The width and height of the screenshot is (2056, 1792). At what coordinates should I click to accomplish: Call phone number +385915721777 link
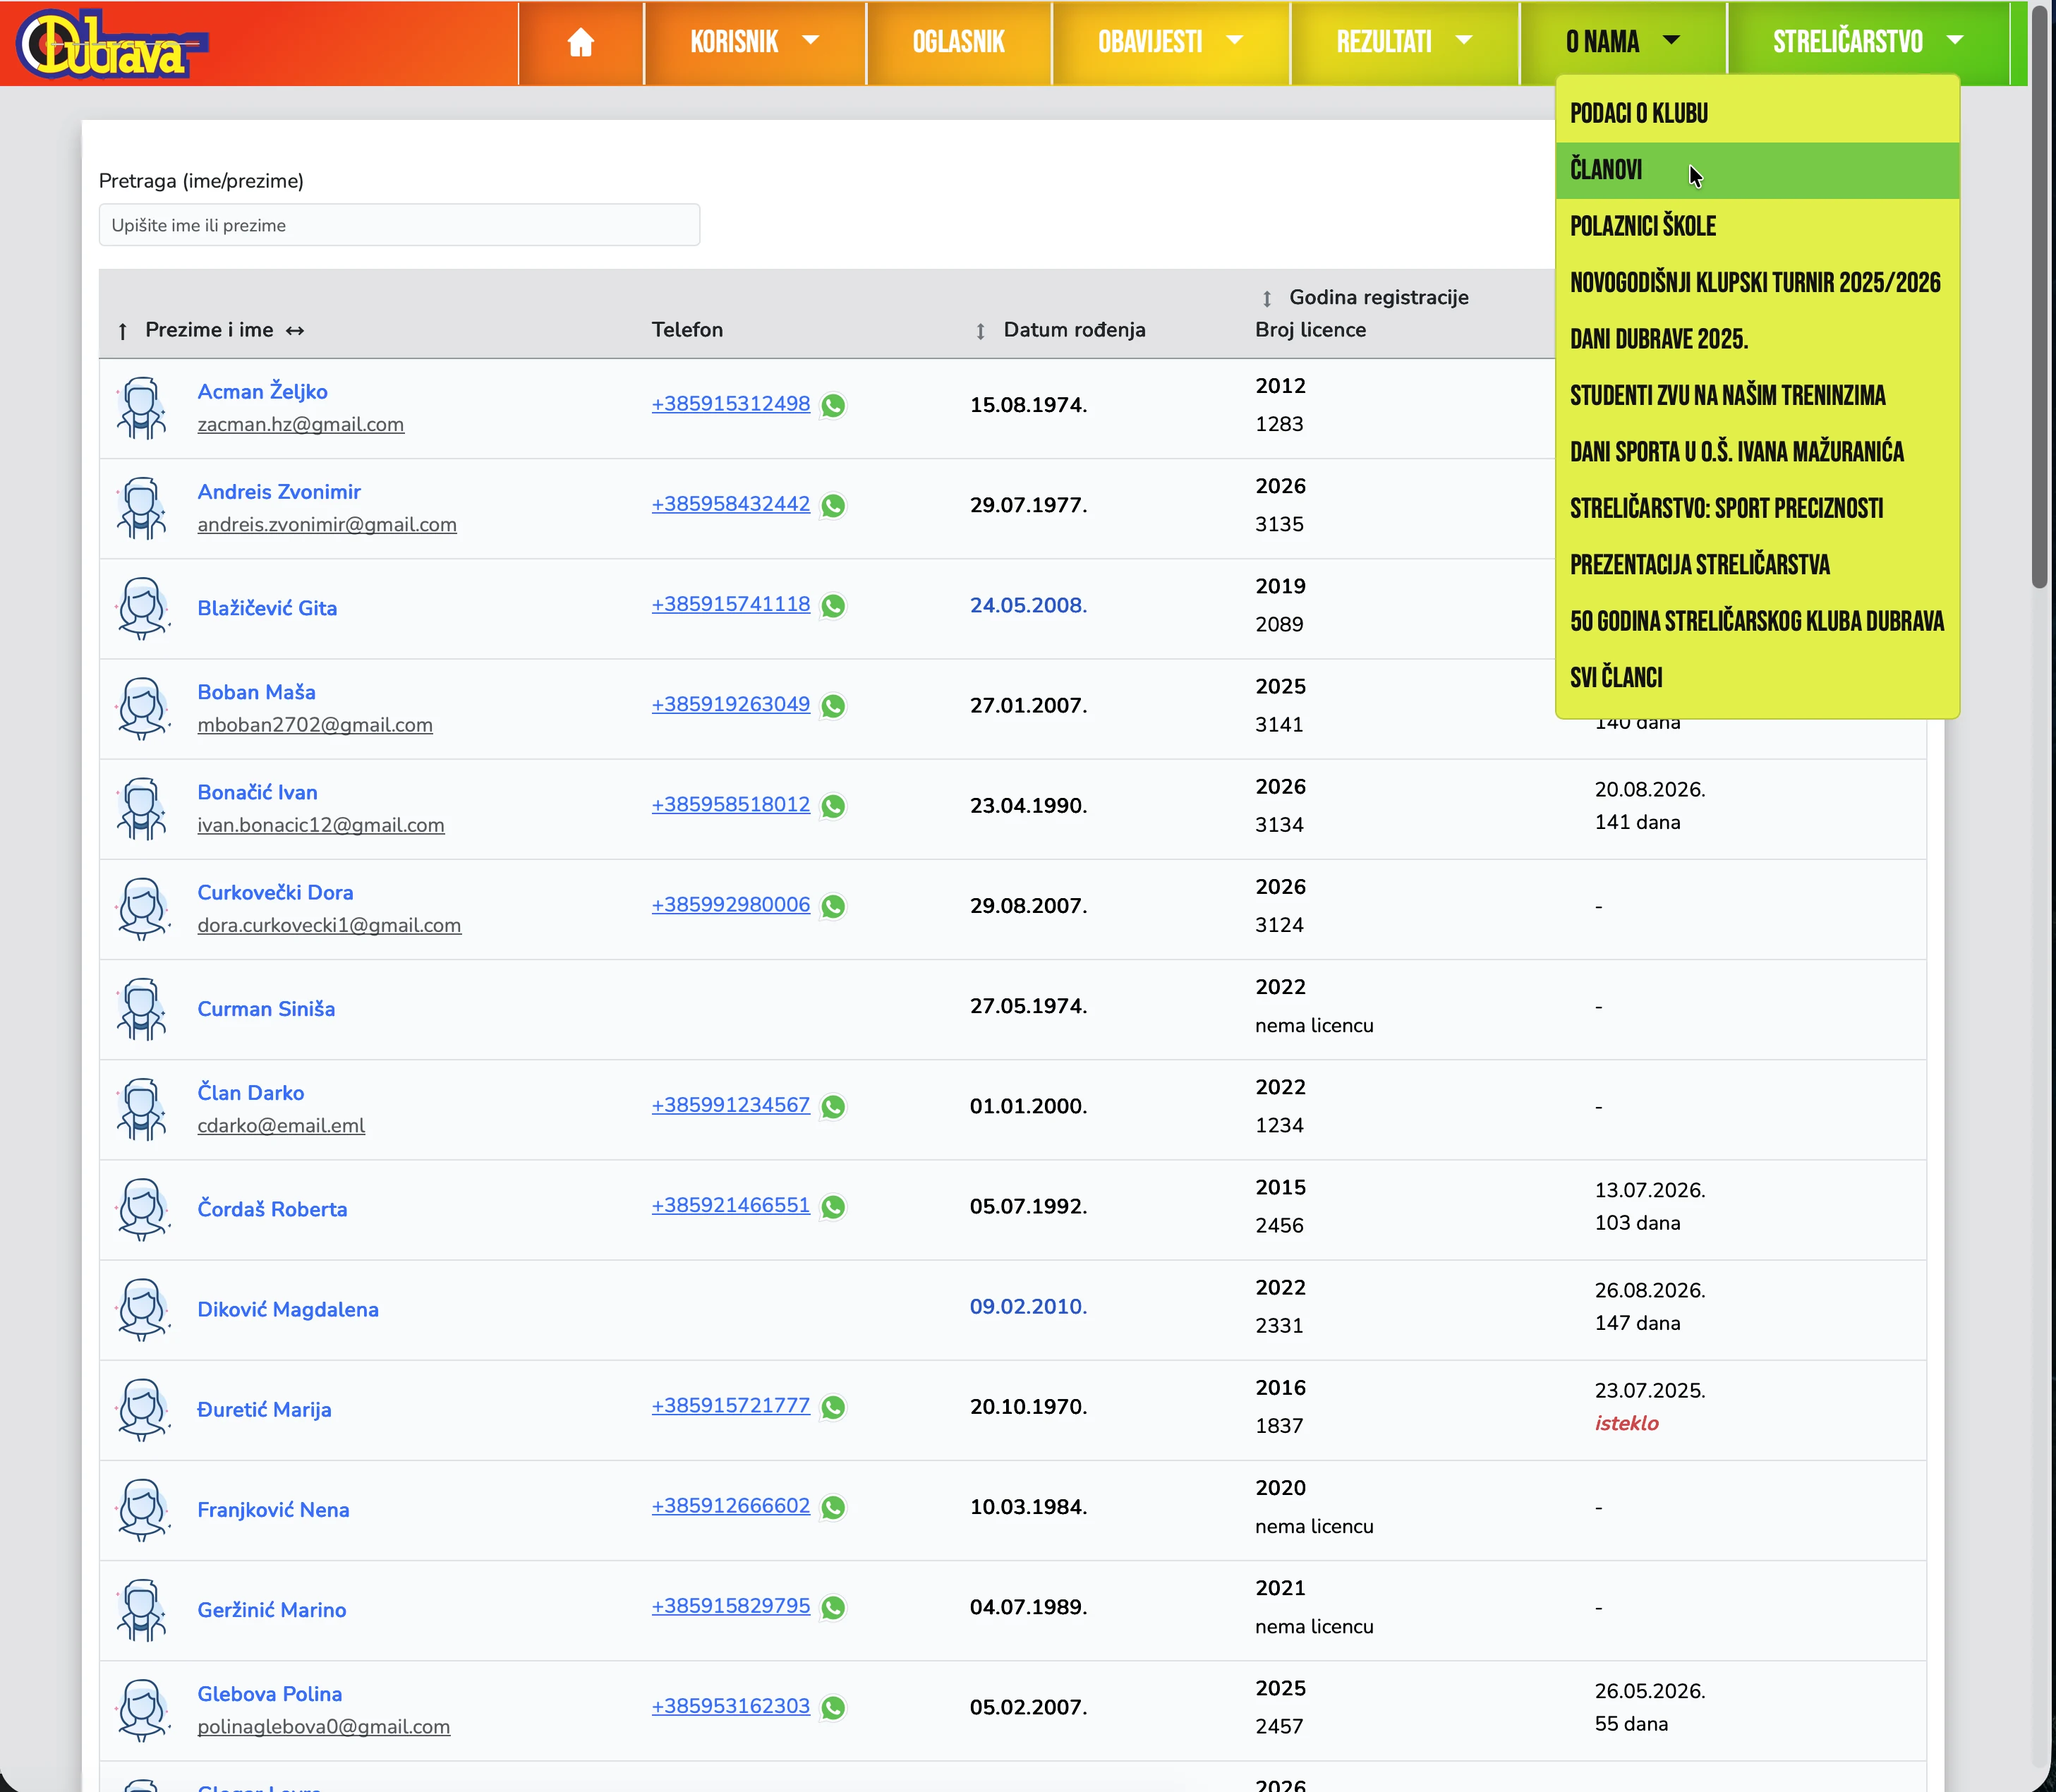coord(730,1405)
